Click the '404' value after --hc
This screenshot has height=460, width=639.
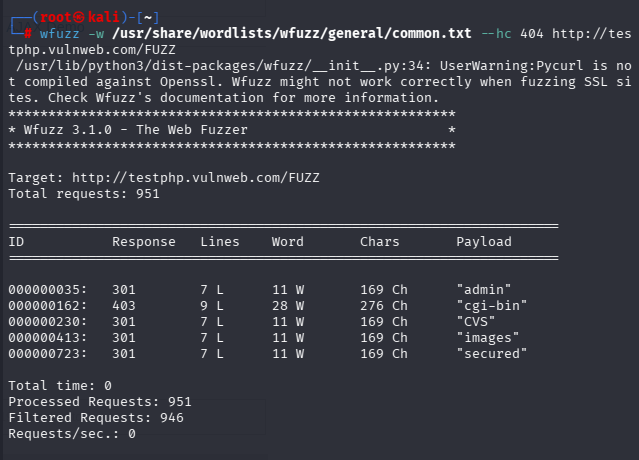pos(532,33)
